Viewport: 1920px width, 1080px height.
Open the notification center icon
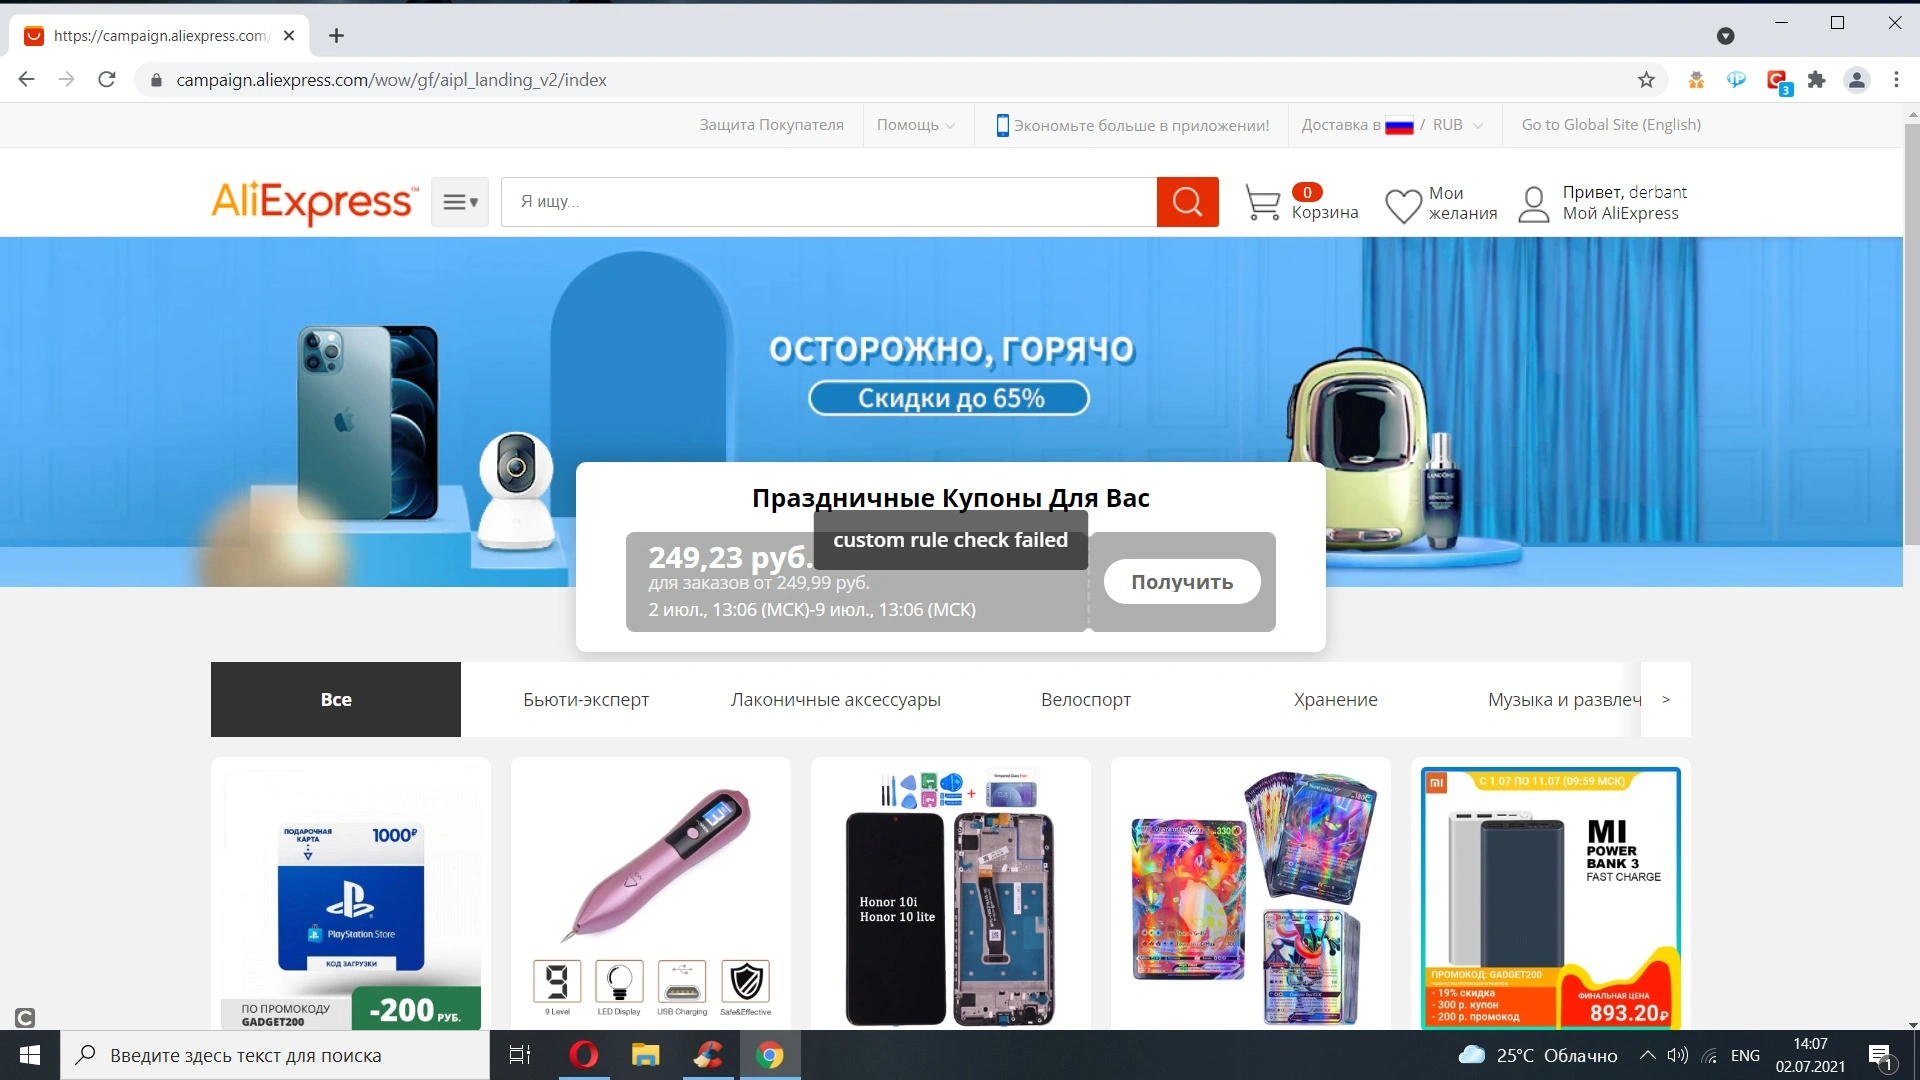pyautogui.click(x=1881, y=1056)
